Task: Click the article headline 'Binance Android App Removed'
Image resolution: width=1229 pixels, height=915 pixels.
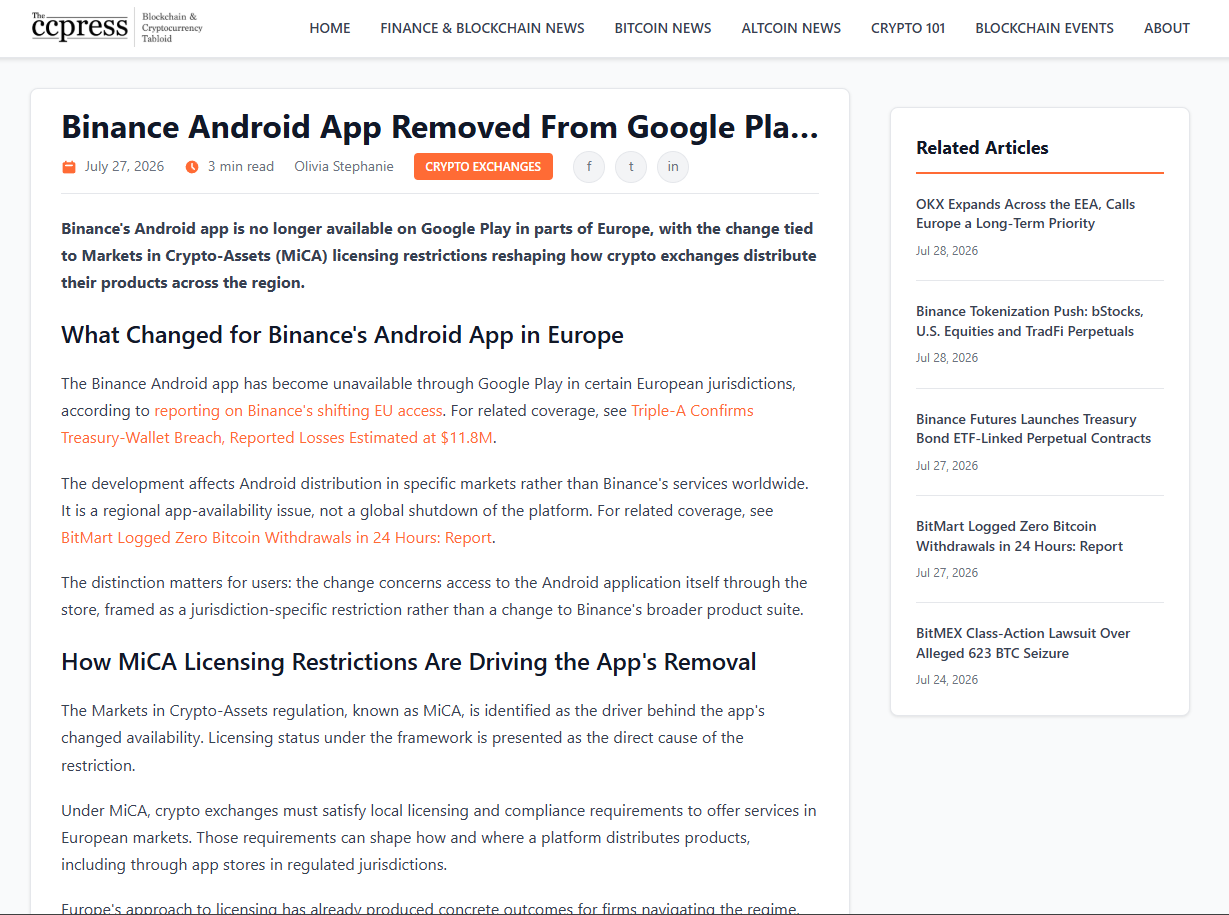Action: (x=440, y=127)
